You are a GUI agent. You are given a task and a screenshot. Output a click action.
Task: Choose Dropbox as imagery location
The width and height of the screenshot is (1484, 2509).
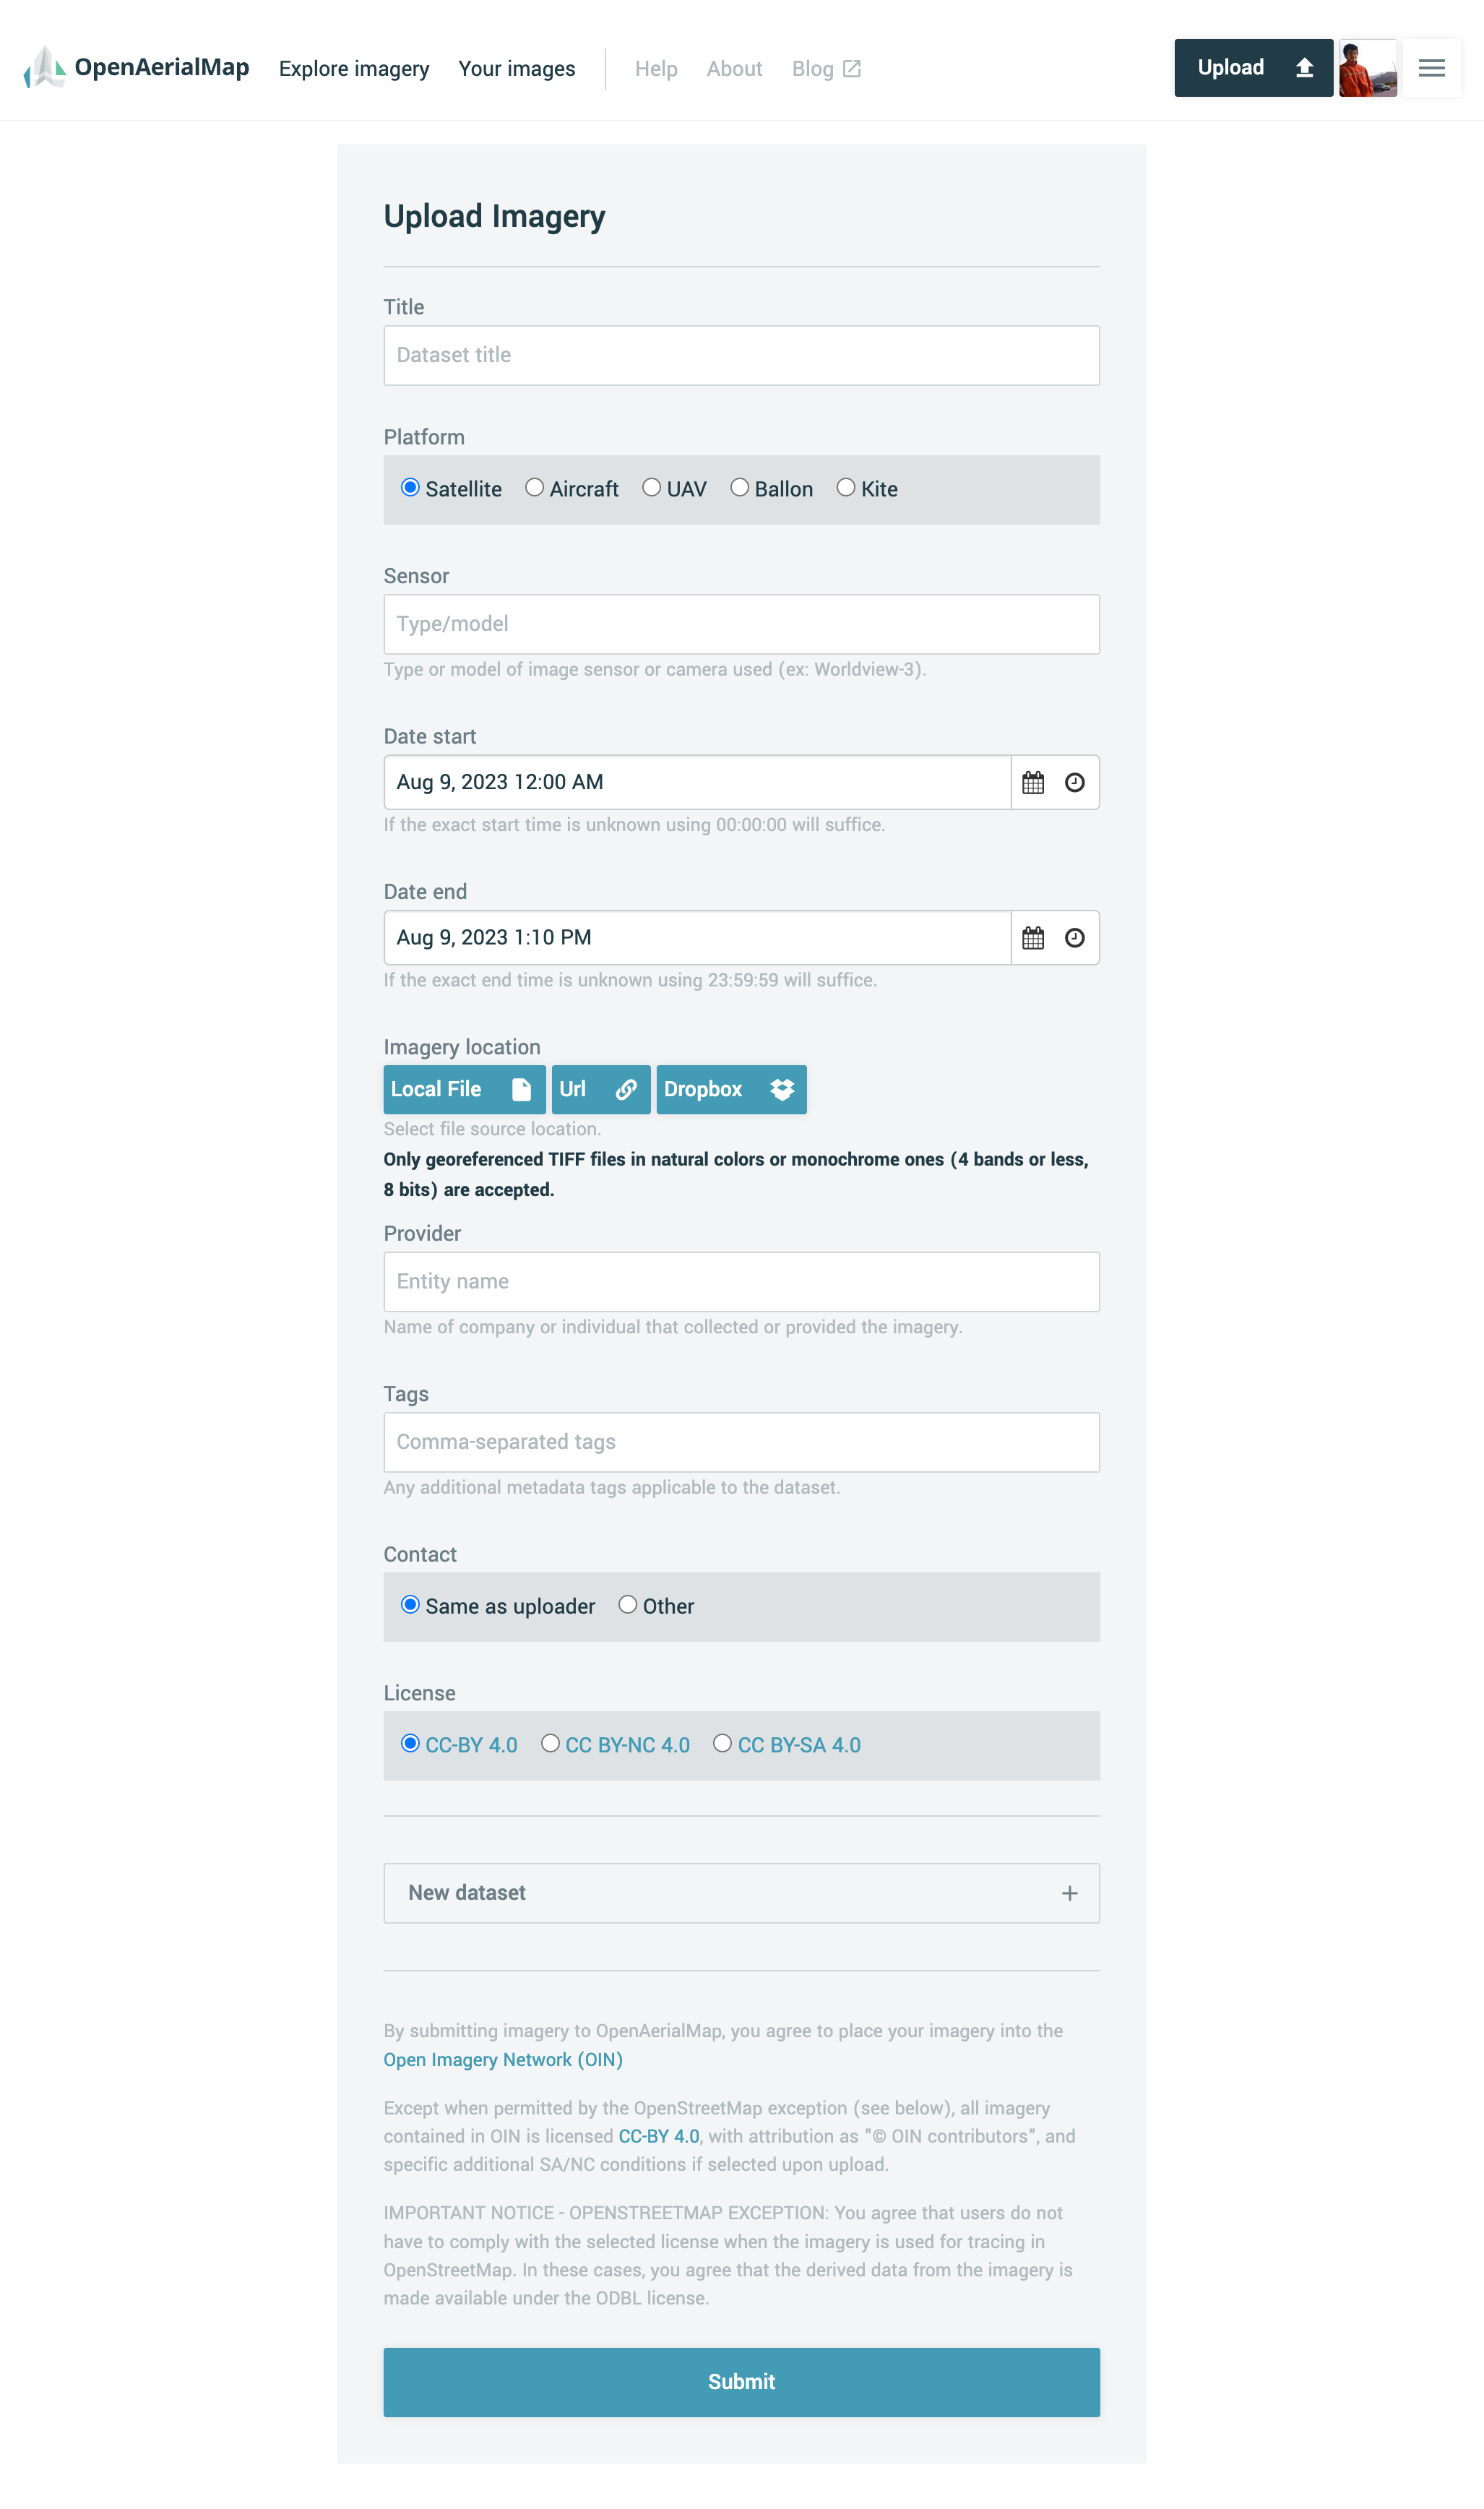coord(731,1089)
